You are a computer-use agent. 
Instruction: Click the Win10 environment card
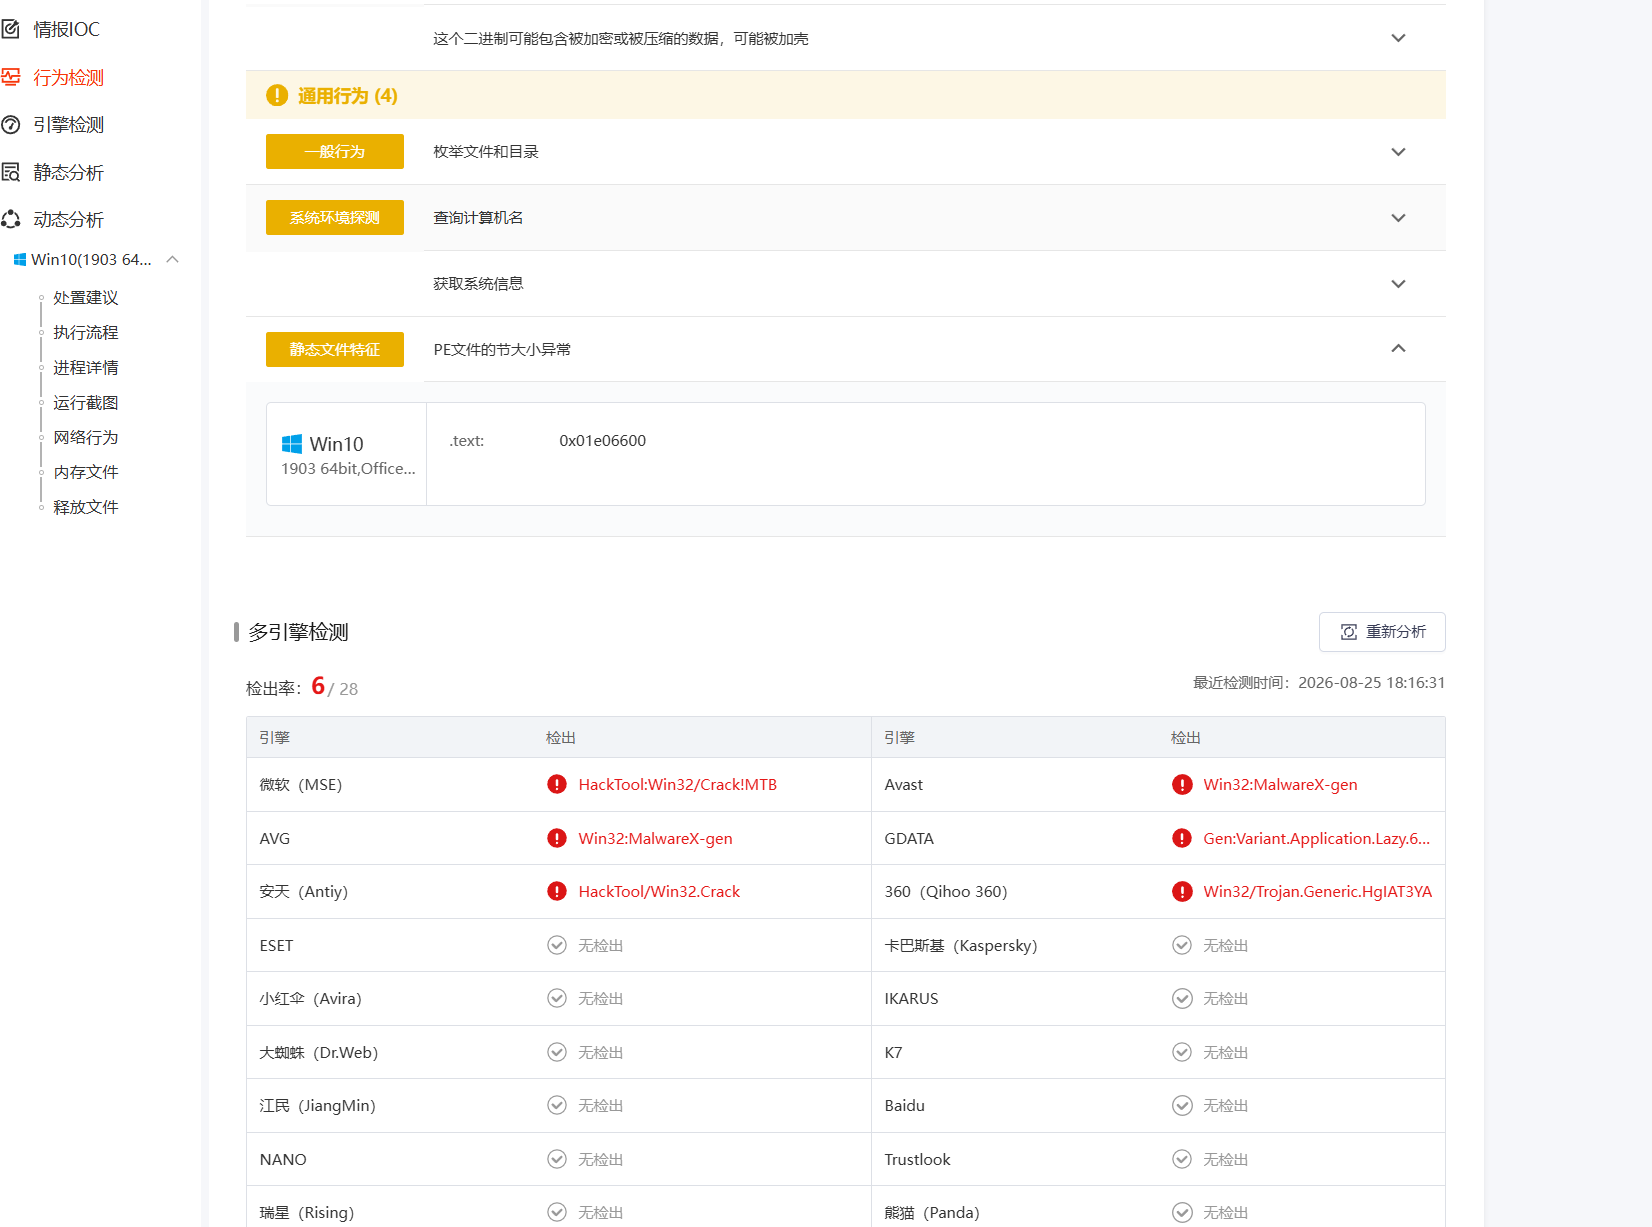(347, 454)
